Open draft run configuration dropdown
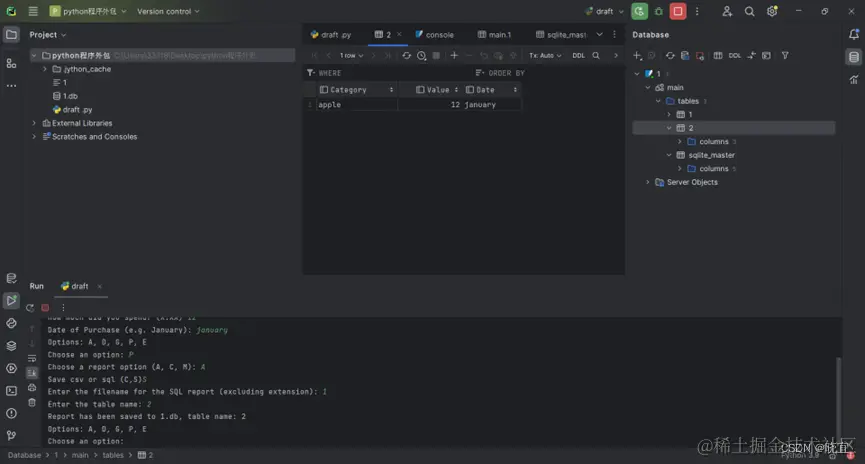This screenshot has width=865, height=464. coord(604,11)
